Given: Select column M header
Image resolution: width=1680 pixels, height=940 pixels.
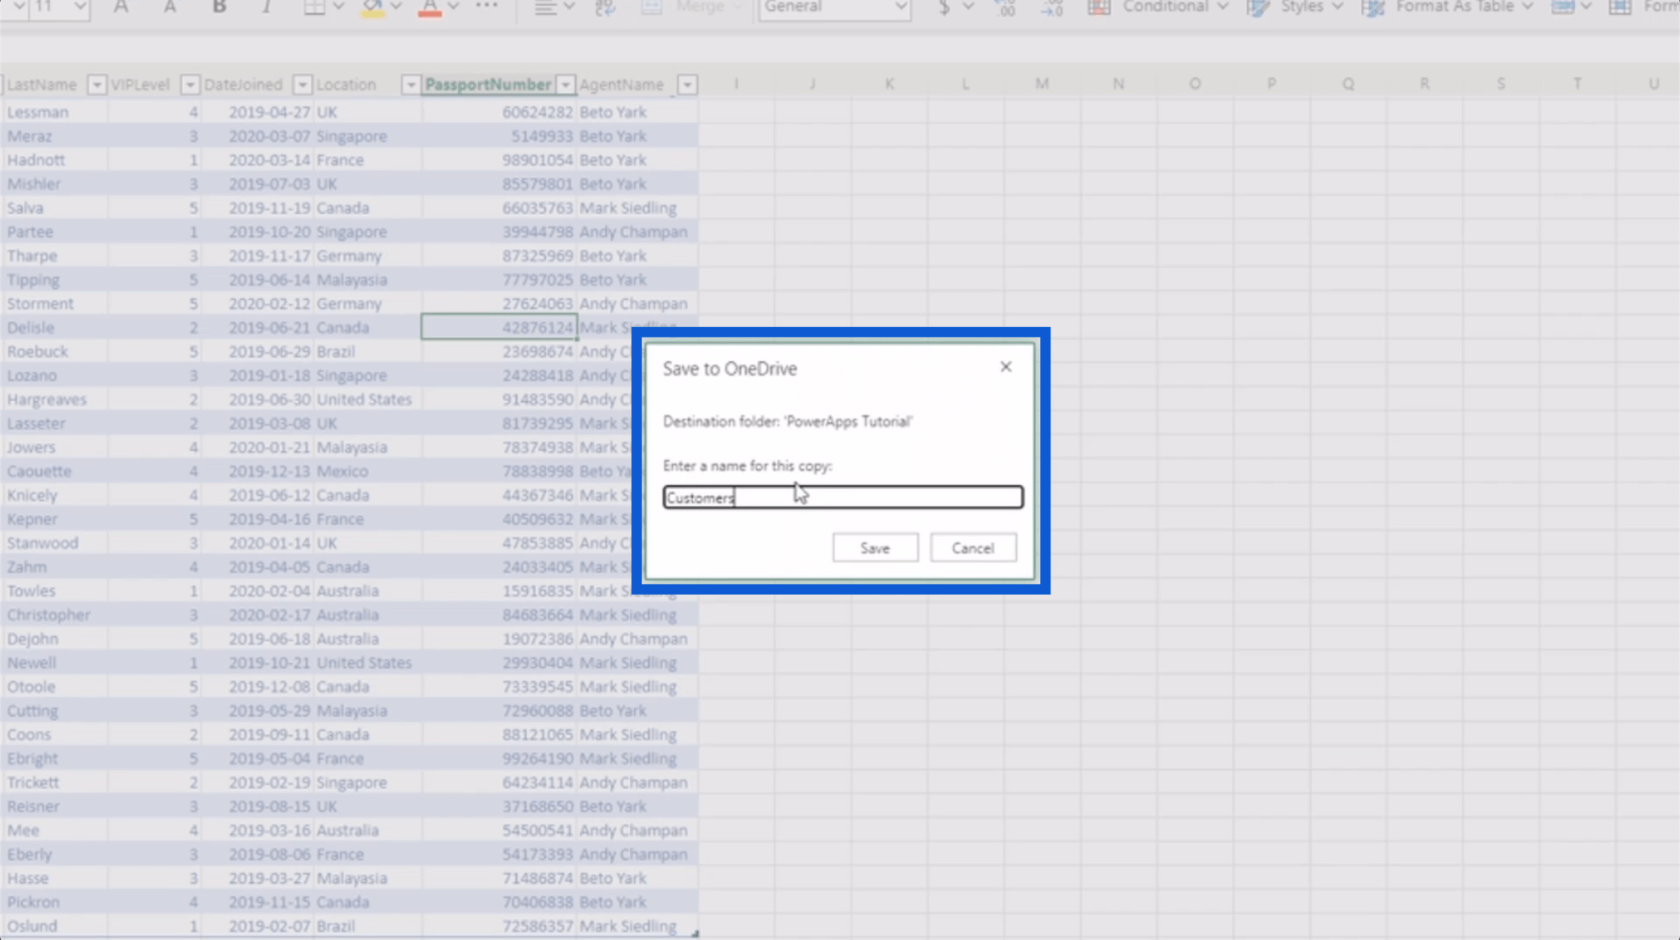Looking at the screenshot, I should tap(1042, 84).
